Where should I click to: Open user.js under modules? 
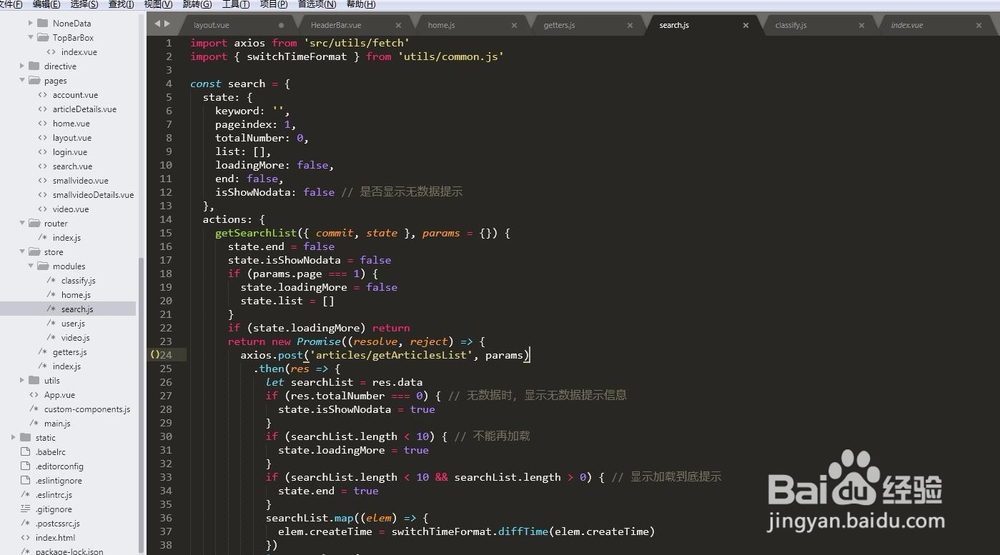pyautogui.click(x=73, y=323)
